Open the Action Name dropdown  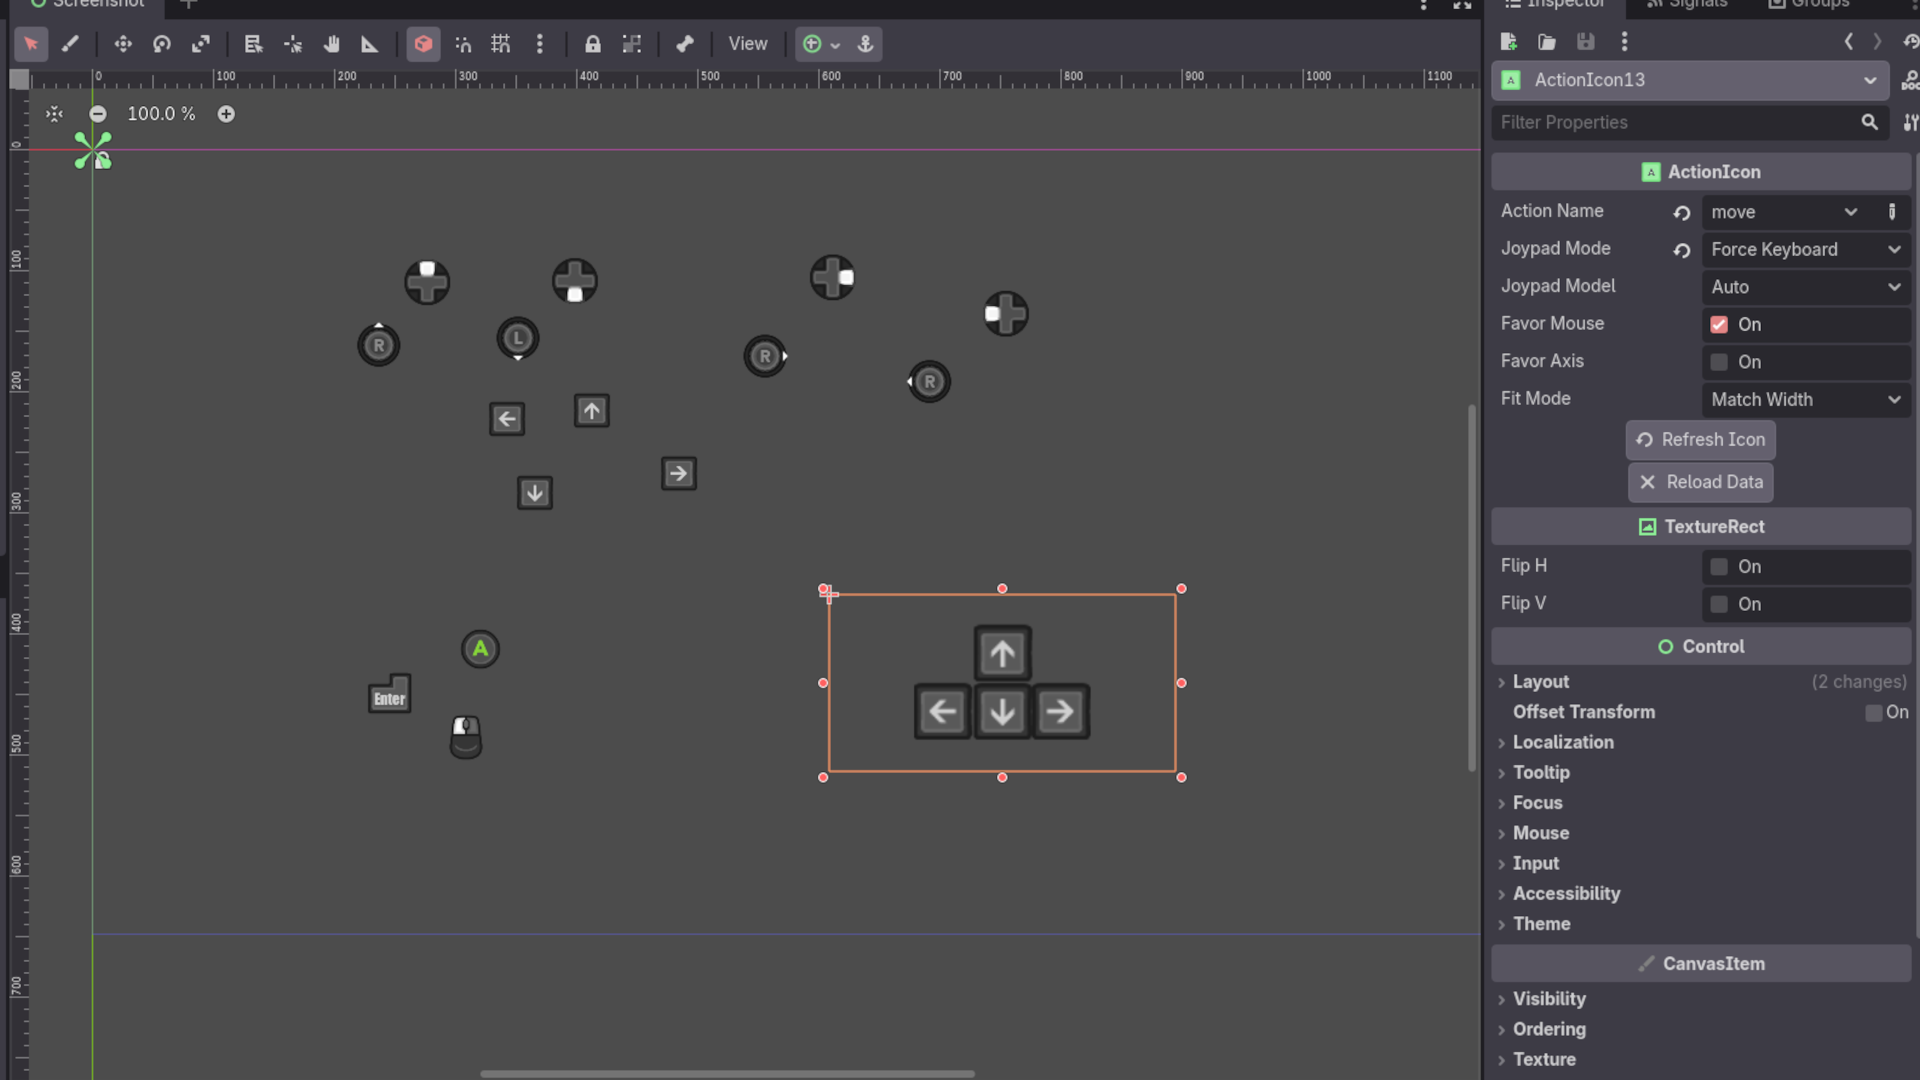pos(1786,212)
